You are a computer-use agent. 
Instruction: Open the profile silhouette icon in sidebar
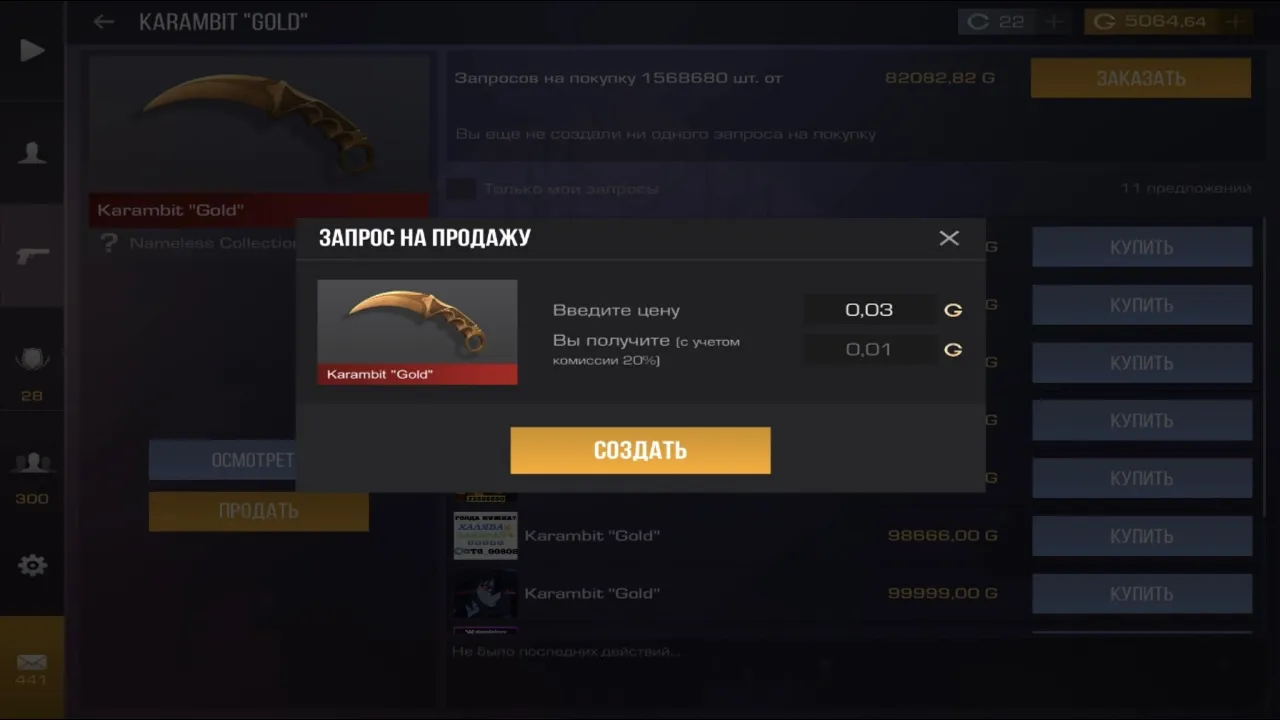coord(32,153)
